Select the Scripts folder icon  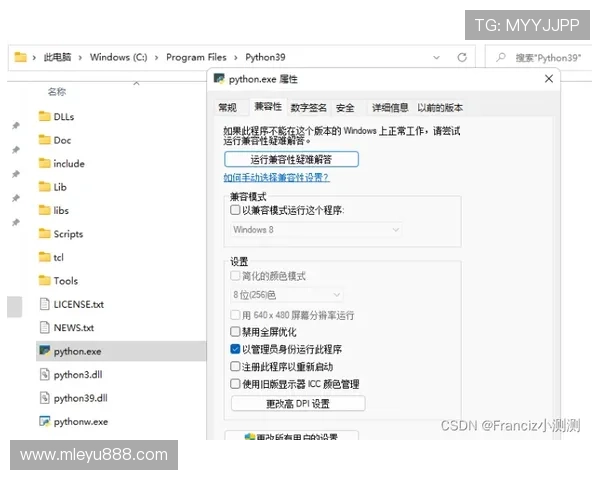click(45, 233)
